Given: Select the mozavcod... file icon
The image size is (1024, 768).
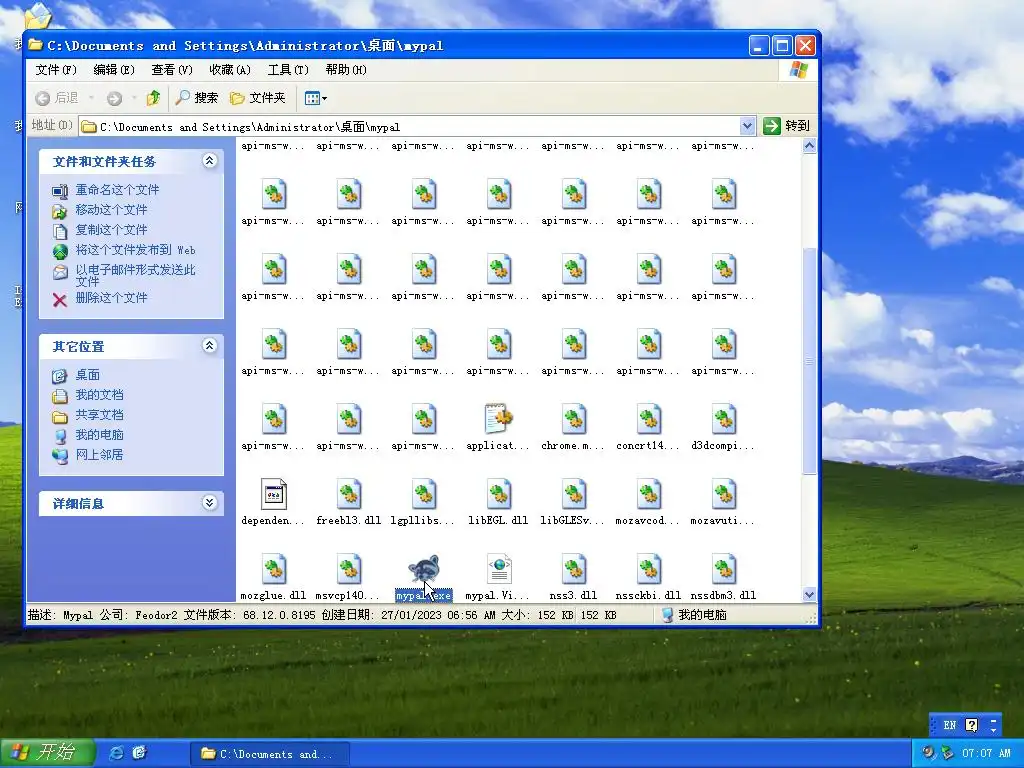Looking at the screenshot, I should (x=649, y=494).
